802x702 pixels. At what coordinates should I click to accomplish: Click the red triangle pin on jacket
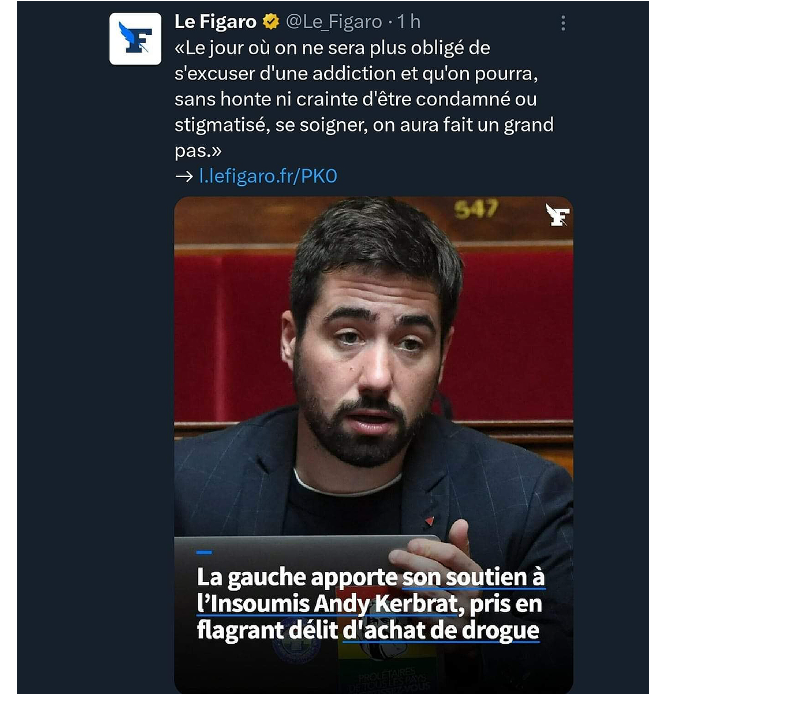tap(429, 521)
